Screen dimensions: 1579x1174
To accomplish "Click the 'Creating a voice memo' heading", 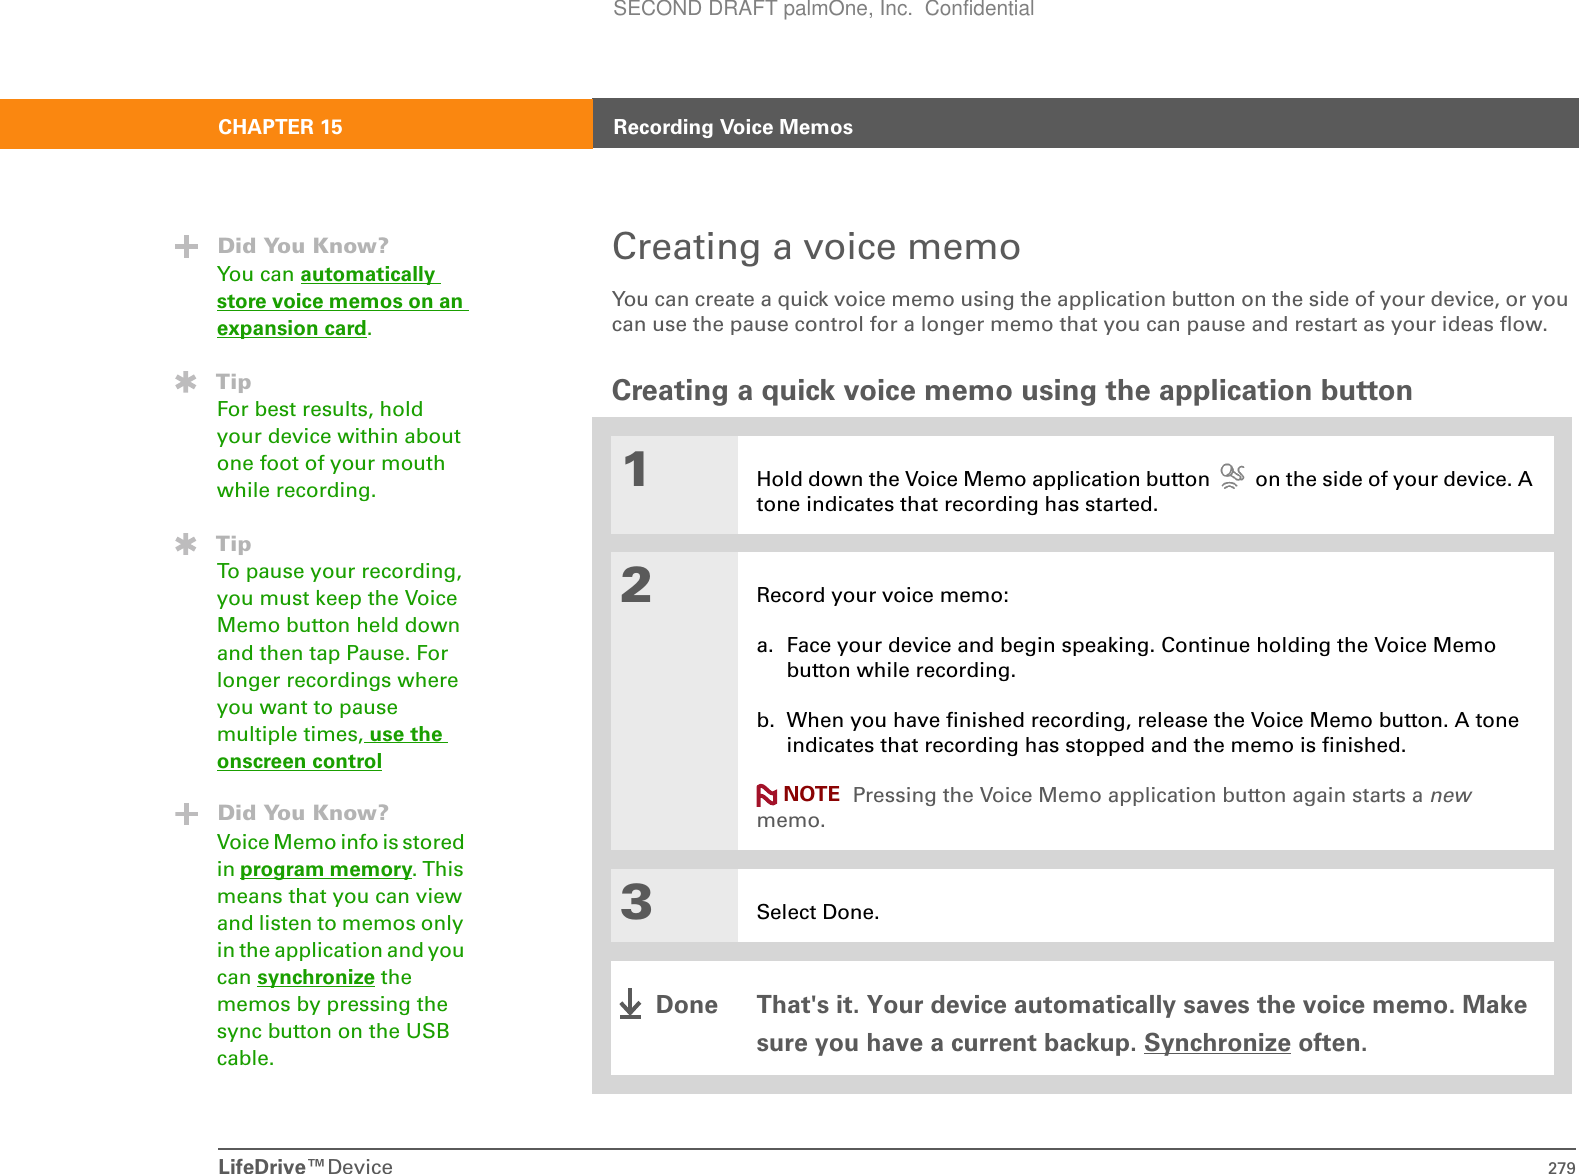I will point(816,246).
